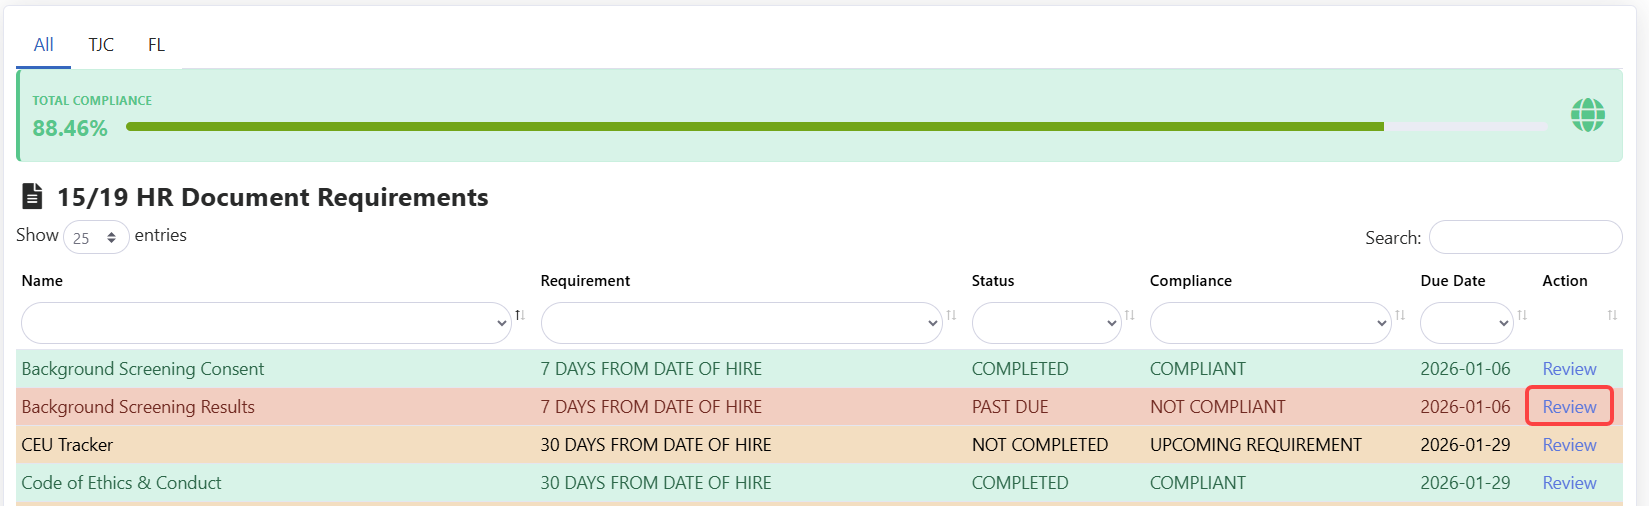
Task: Switch to the FL tab
Action: (156, 45)
